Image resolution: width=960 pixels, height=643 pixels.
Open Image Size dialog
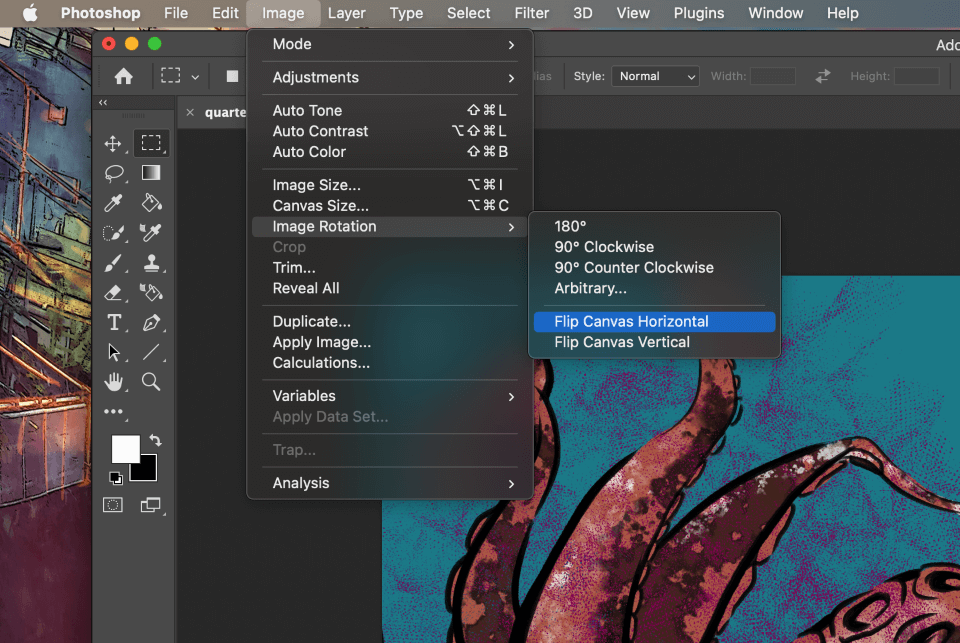[x=390, y=185]
